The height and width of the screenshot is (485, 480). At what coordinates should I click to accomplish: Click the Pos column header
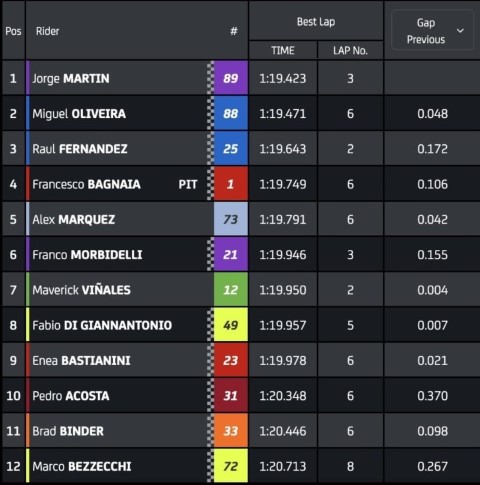tap(13, 31)
